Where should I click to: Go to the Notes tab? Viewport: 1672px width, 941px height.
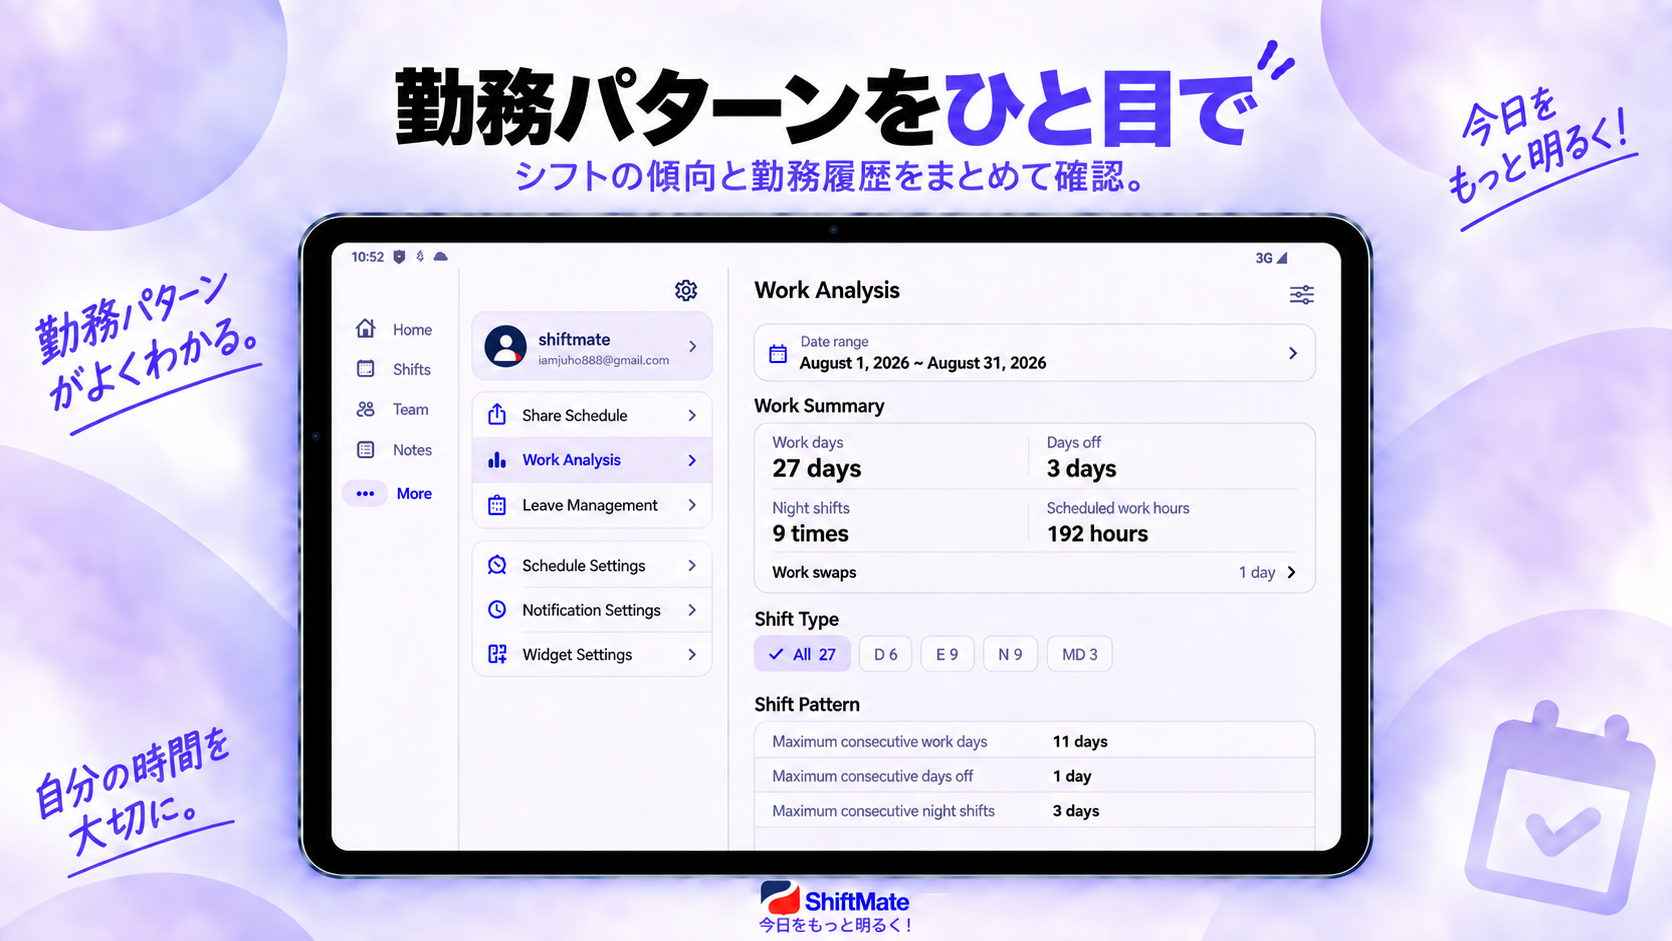tap(394, 450)
